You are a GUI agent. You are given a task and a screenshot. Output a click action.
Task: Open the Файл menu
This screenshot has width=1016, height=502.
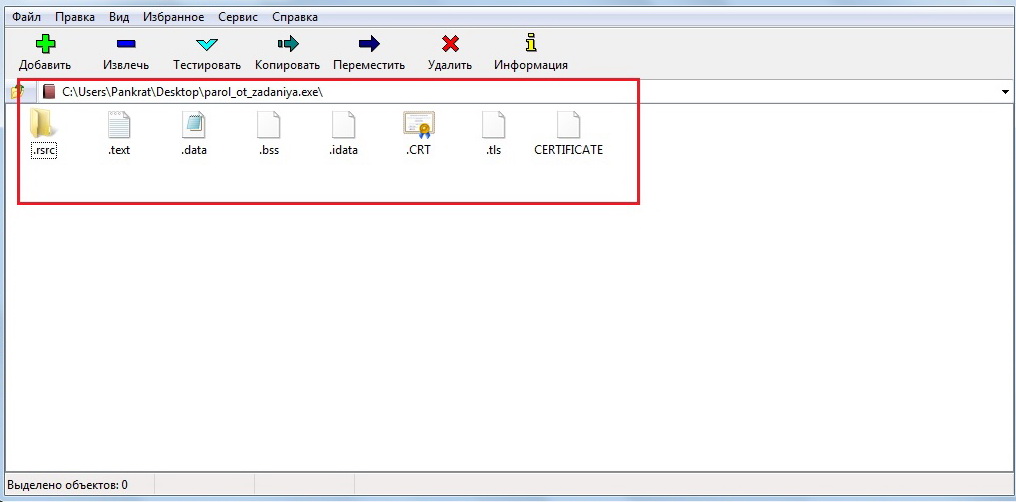pos(27,17)
